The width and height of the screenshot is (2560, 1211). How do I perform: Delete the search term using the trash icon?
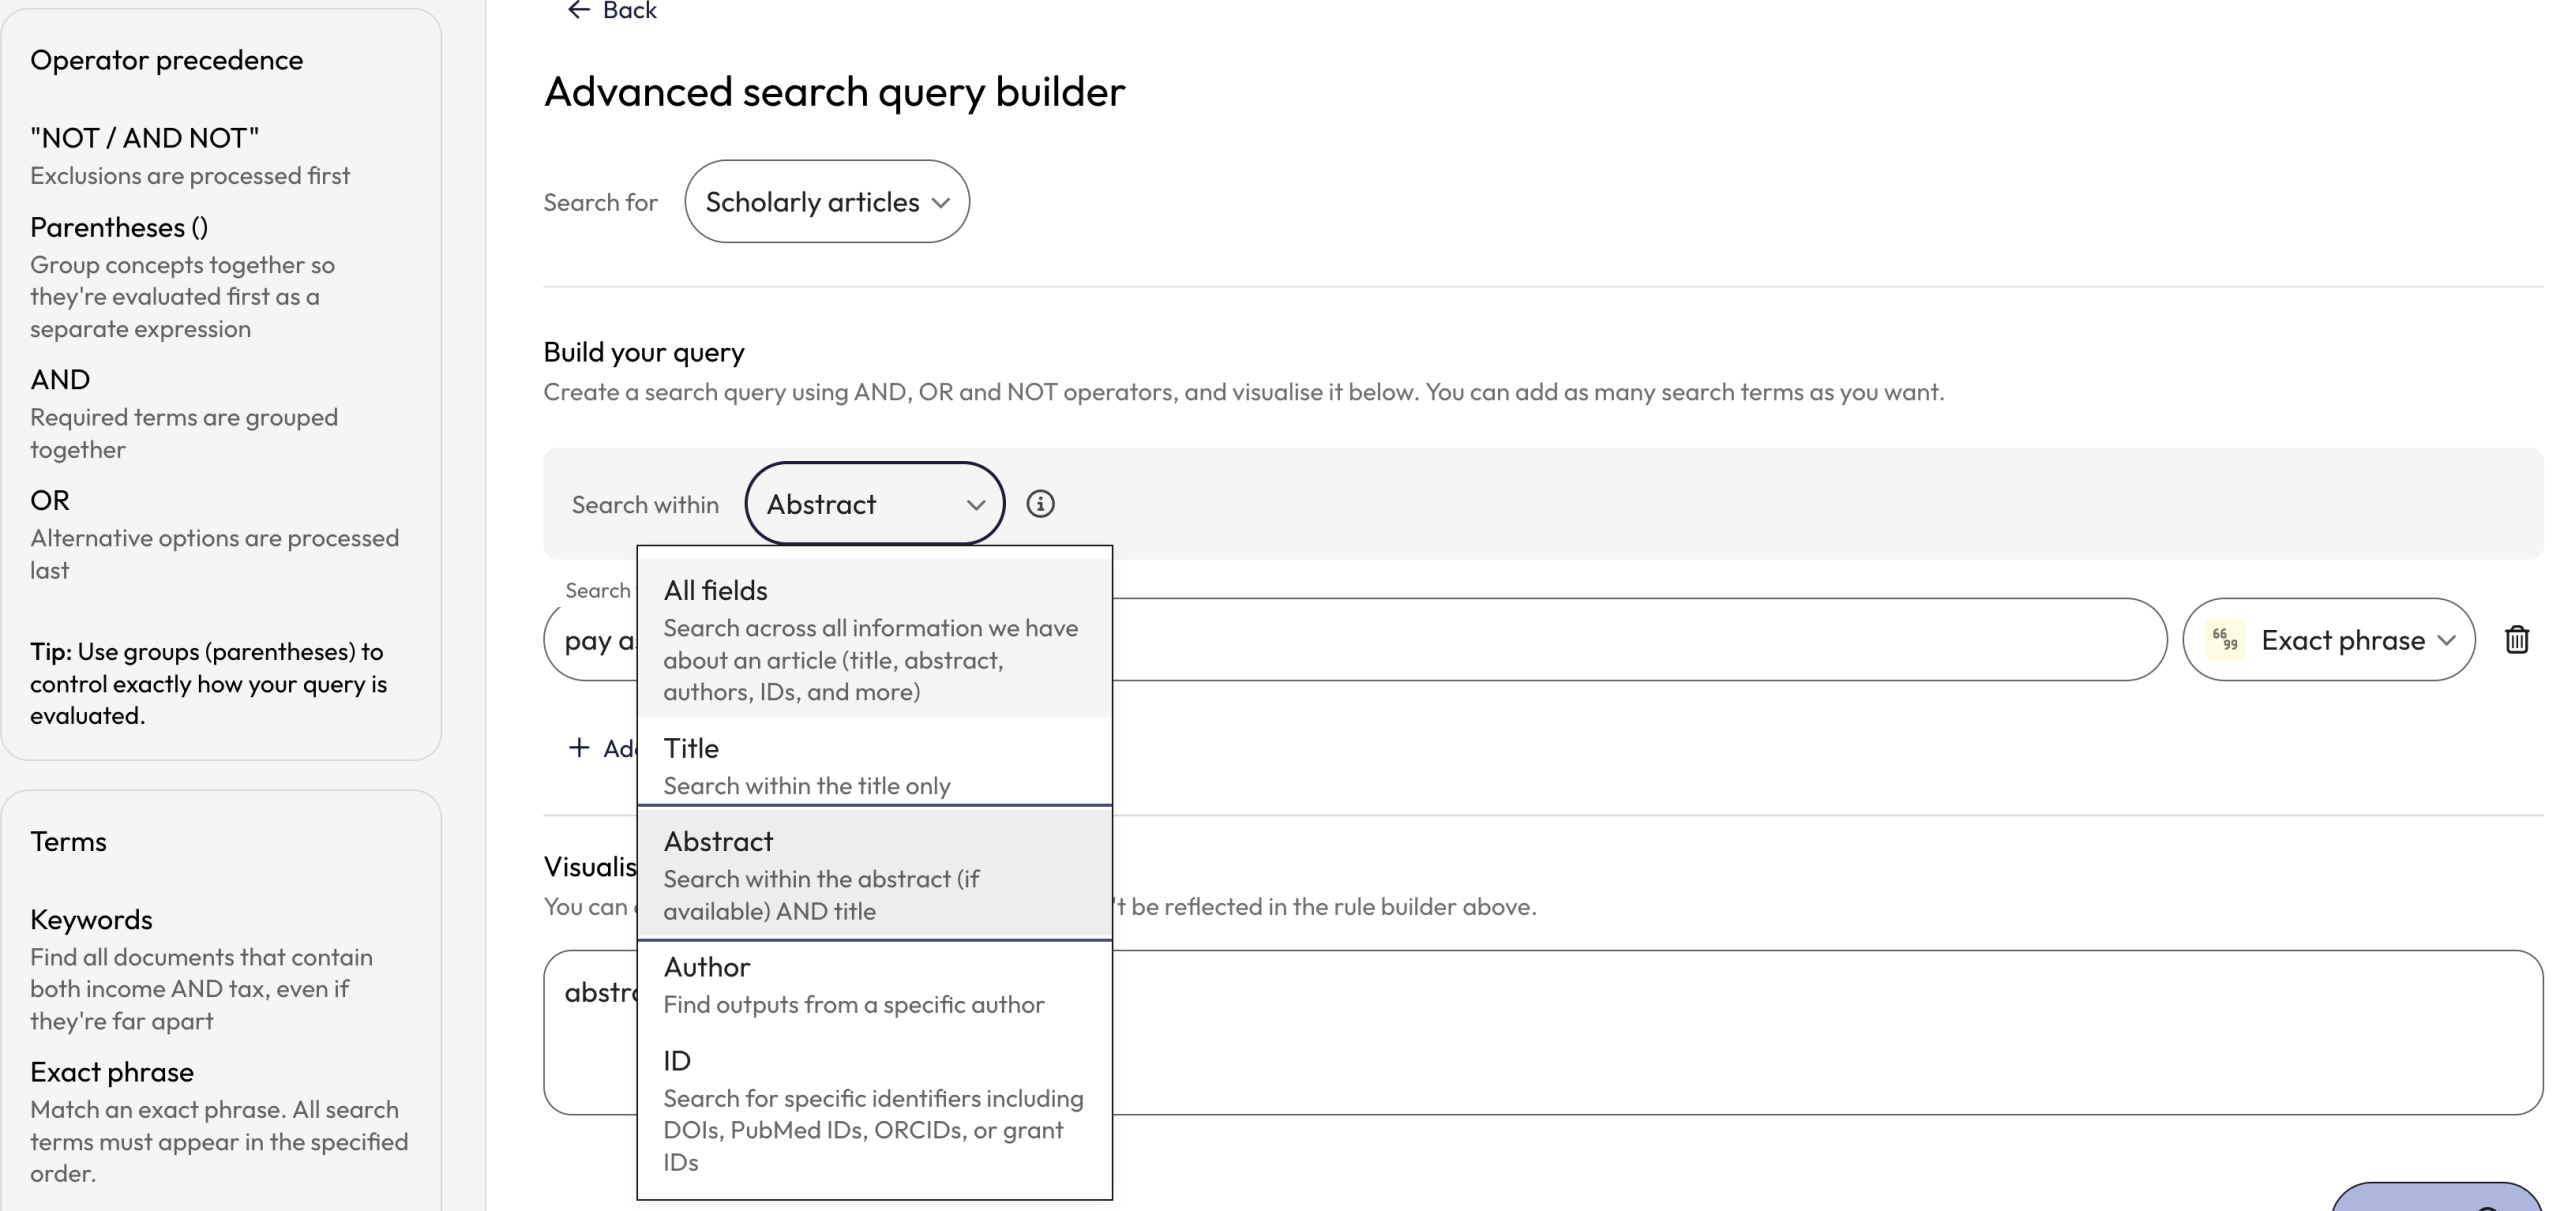(x=2518, y=639)
